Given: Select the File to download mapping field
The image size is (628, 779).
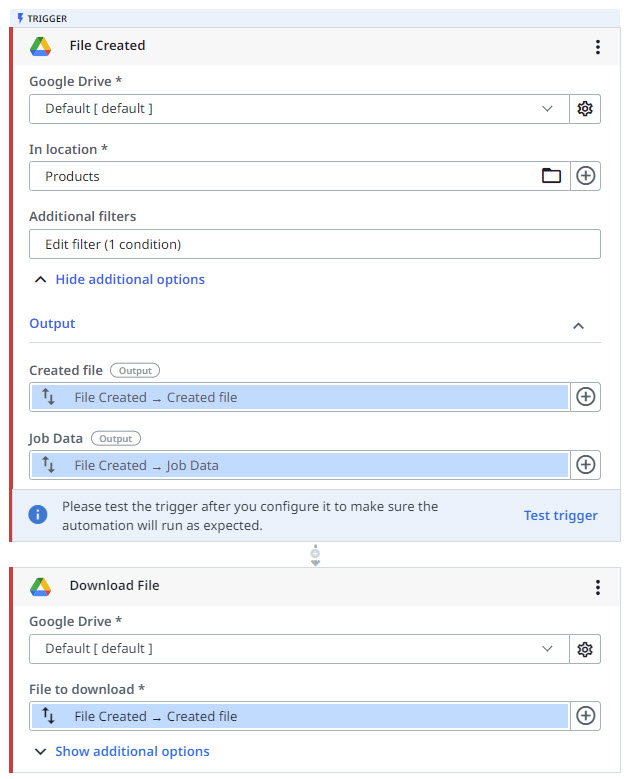Looking at the screenshot, I should [x=300, y=716].
